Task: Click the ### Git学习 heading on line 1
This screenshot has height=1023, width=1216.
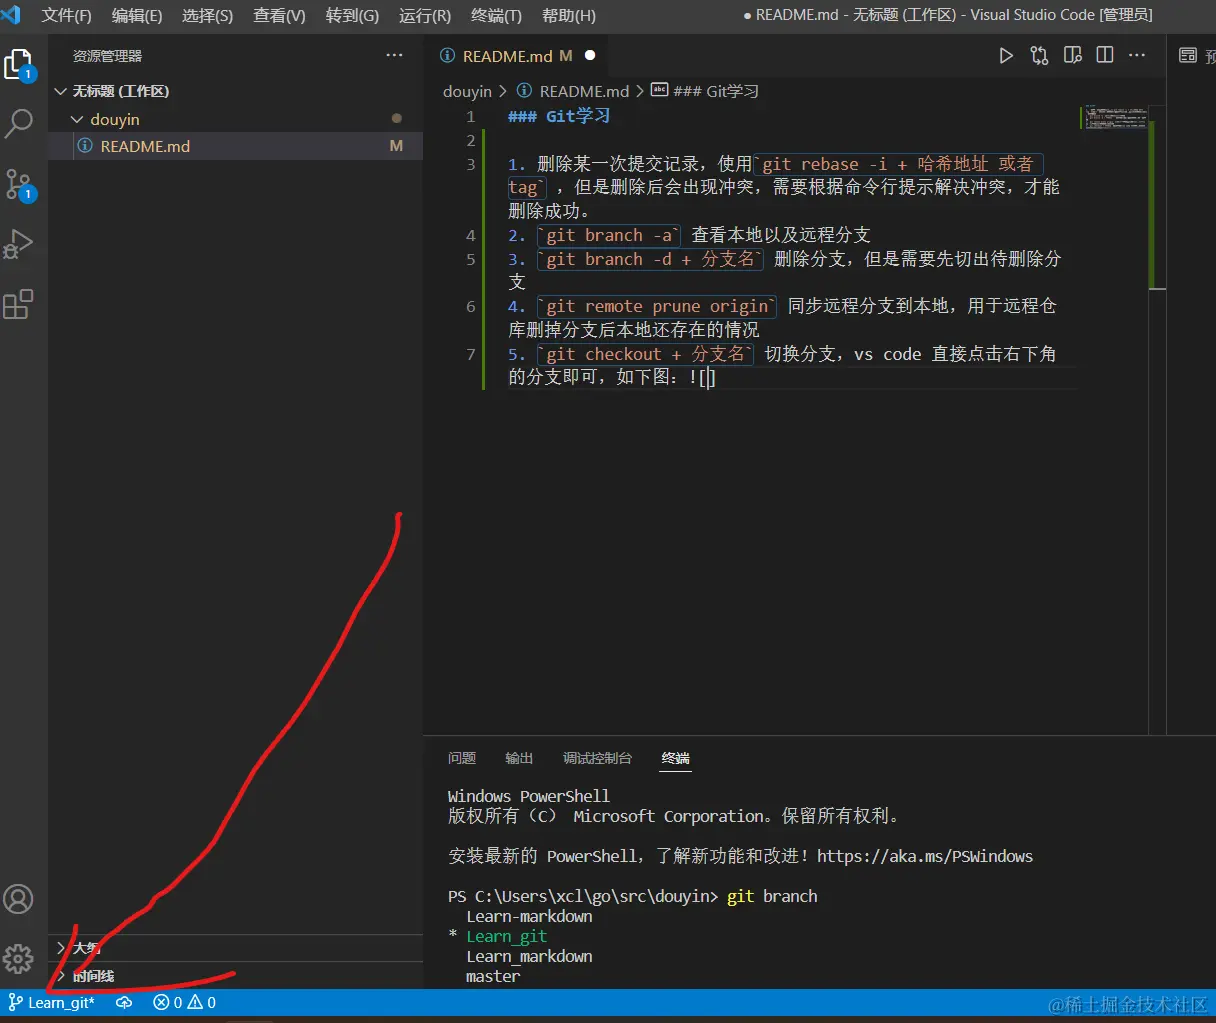Action: point(559,116)
